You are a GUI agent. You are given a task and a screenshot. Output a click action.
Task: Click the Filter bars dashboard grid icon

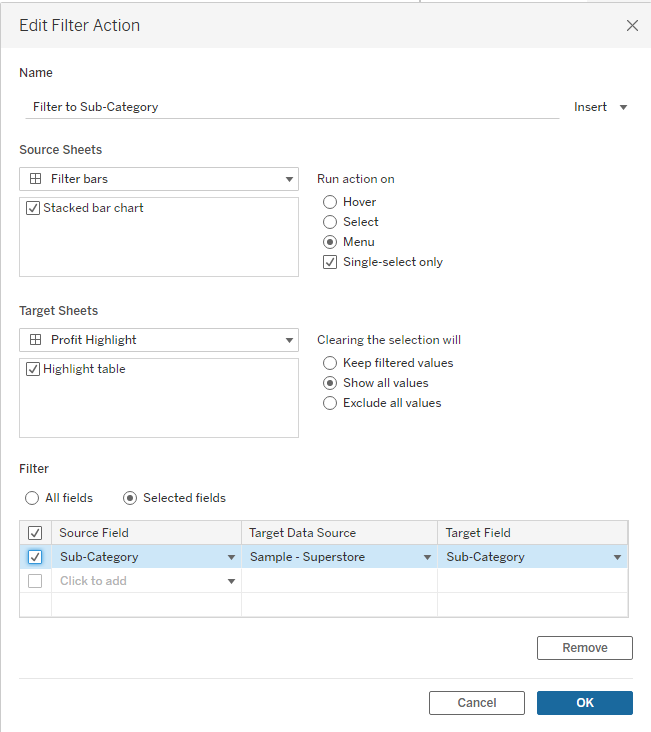point(36,179)
